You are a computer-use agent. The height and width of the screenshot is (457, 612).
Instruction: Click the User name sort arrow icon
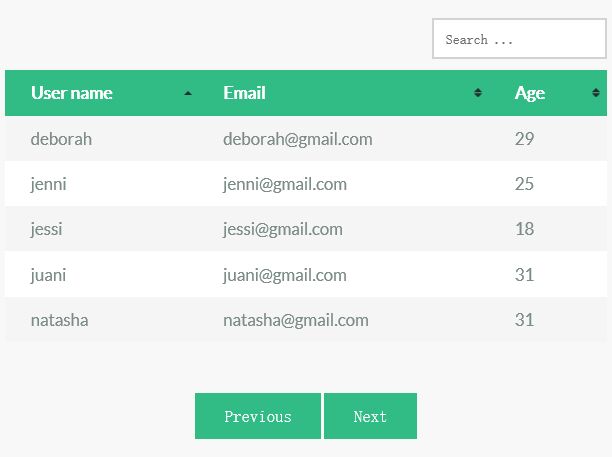coord(188,93)
